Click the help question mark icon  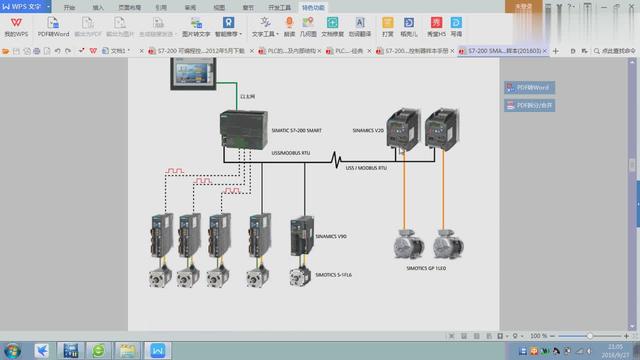pos(570,7)
